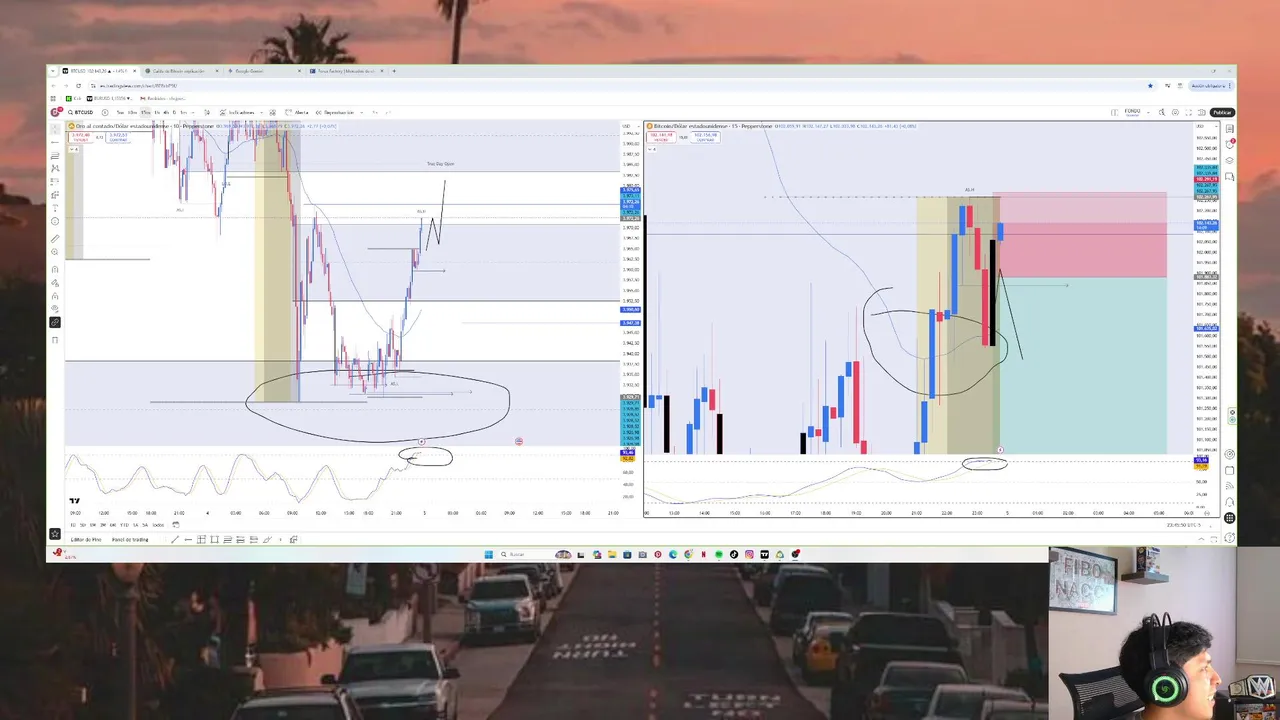Open the TradingView user avatar menu
Viewport: 1280px width, 720px height.
pos(55,112)
